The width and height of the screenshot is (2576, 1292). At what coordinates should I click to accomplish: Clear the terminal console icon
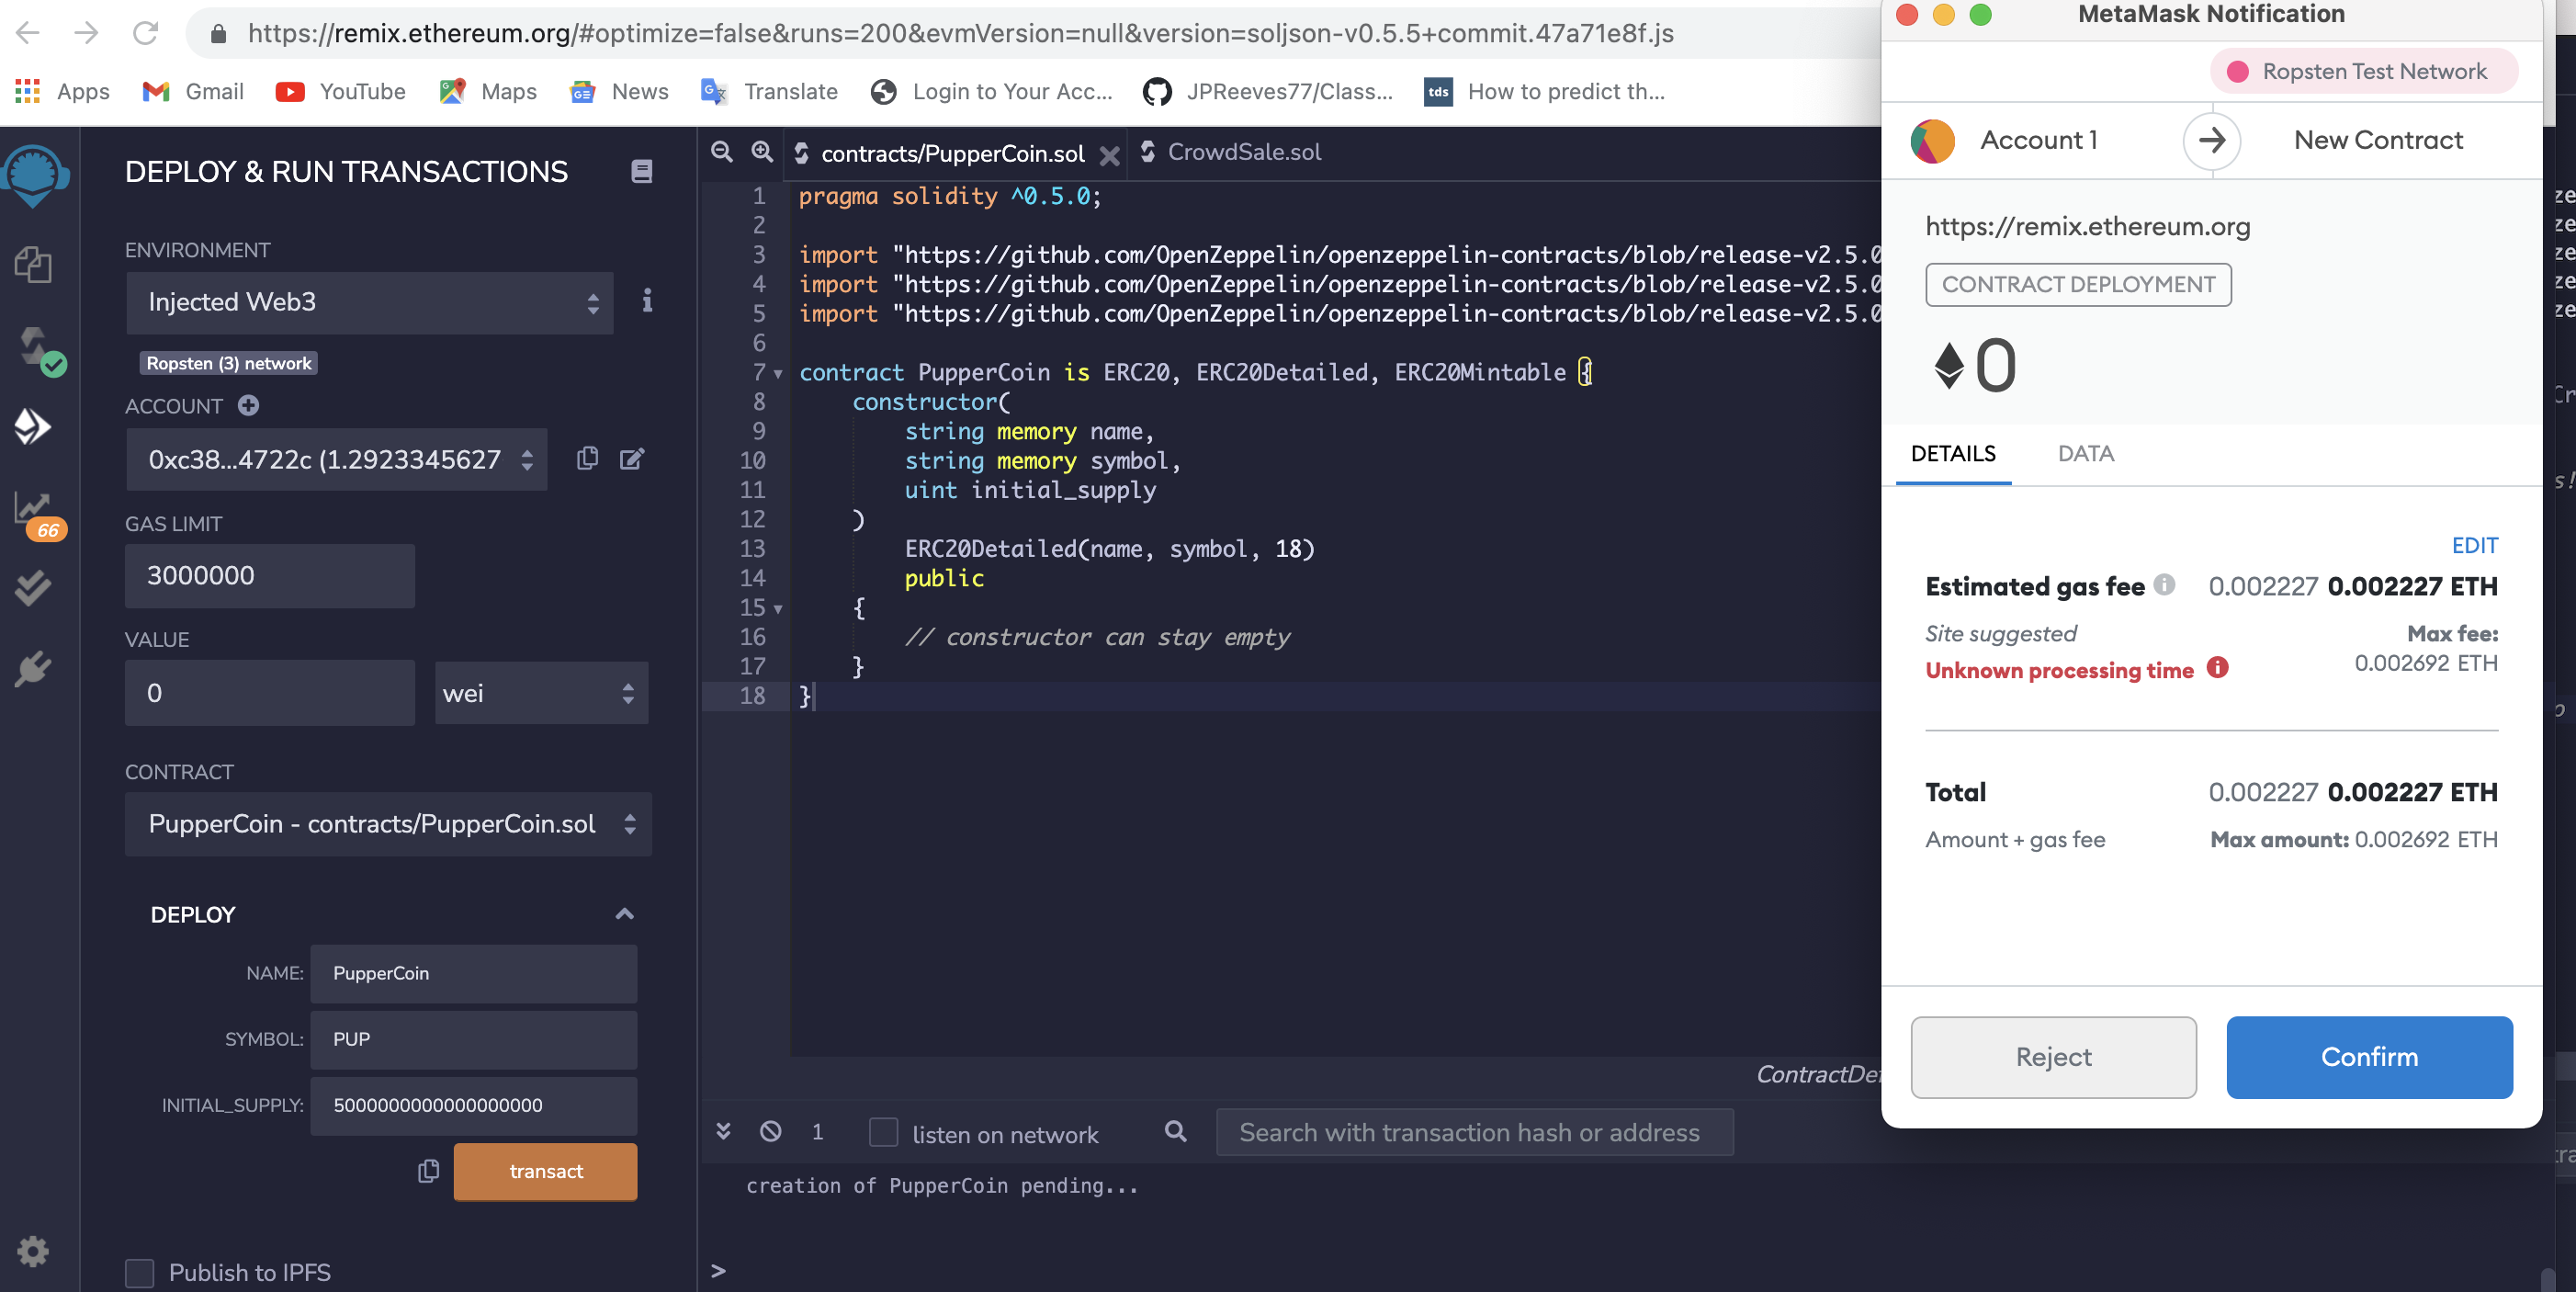click(x=770, y=1131)
